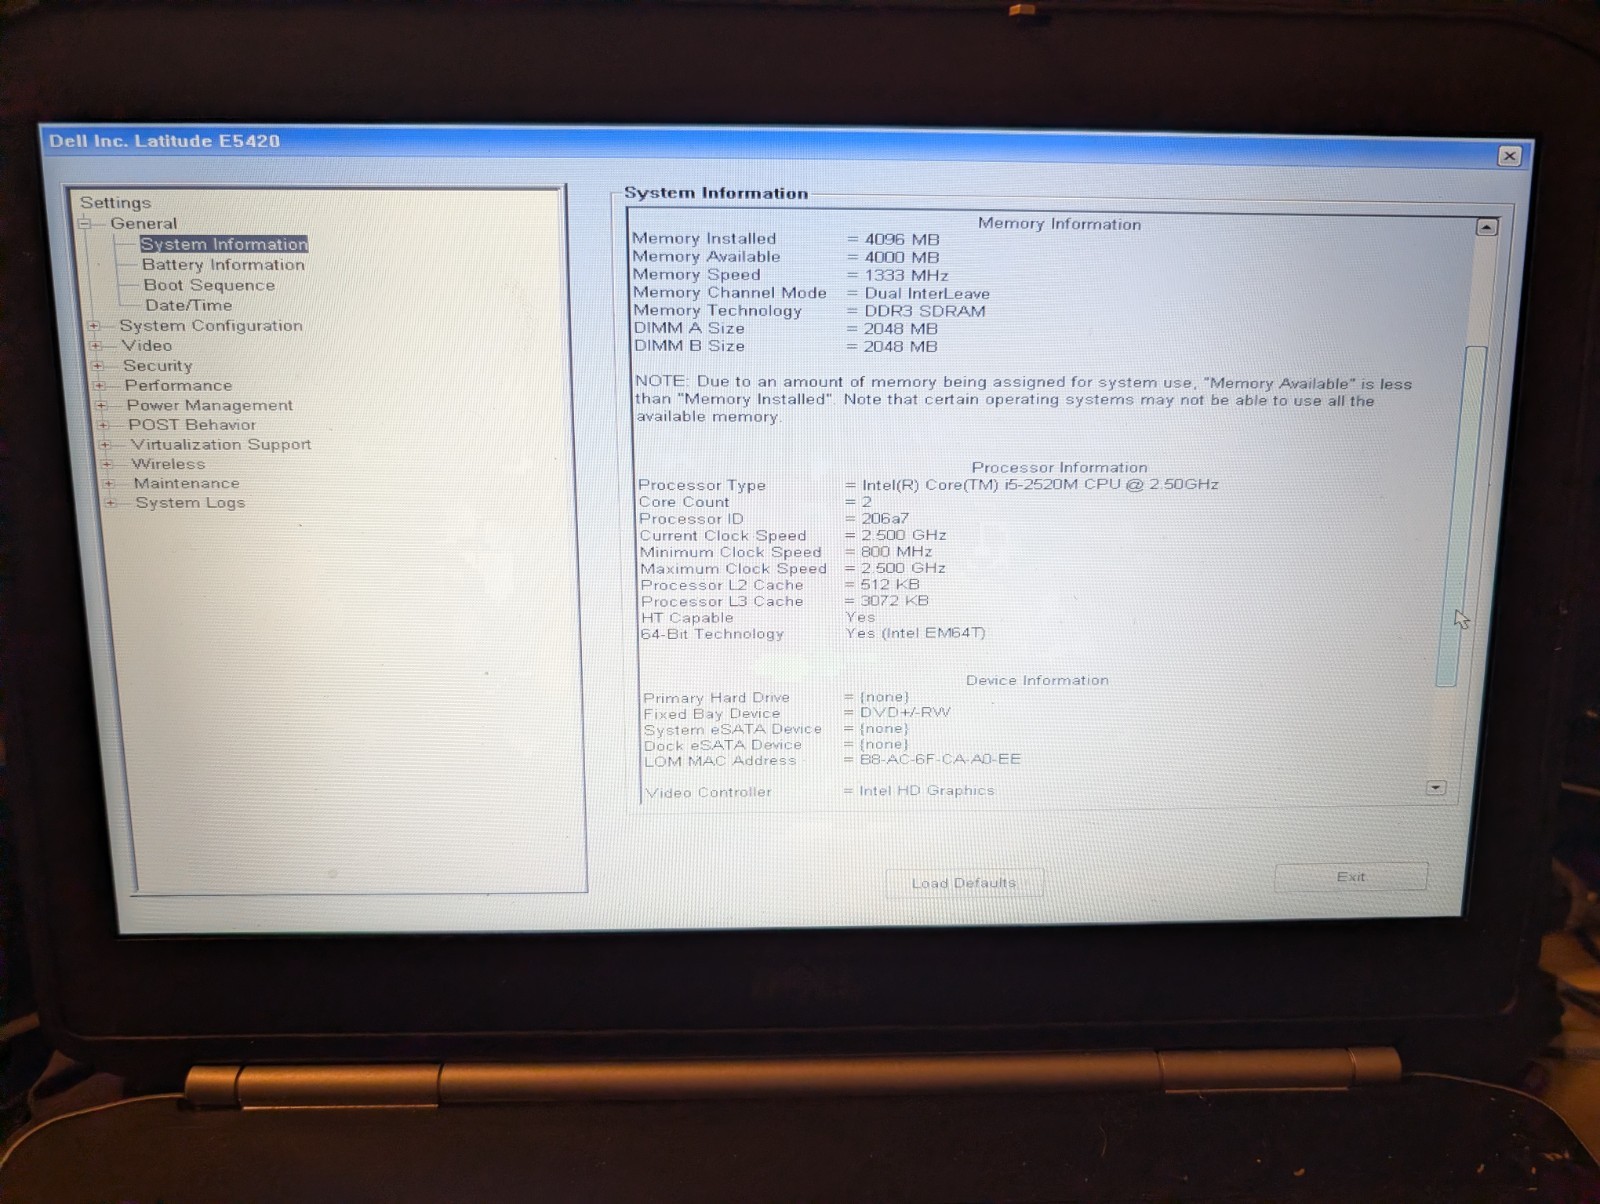Click the Core Count label
This screenshot has height=1204, width=1600.
(684, 503)
